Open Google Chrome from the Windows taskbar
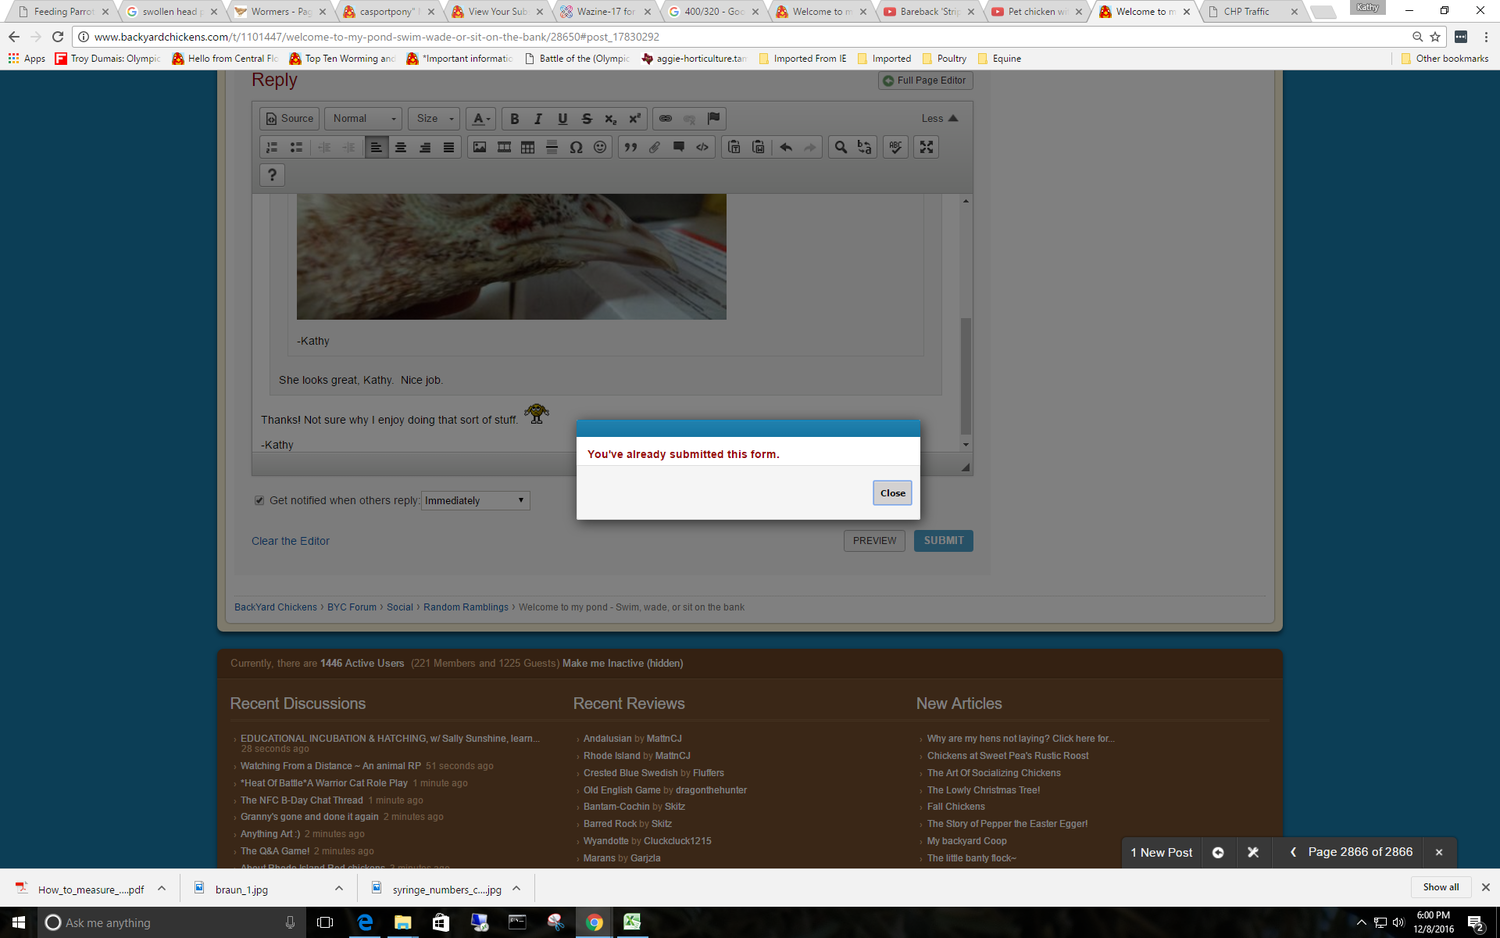Image resolution: width=1500 pixels, height=938 pixels. (x=594, y=922)
